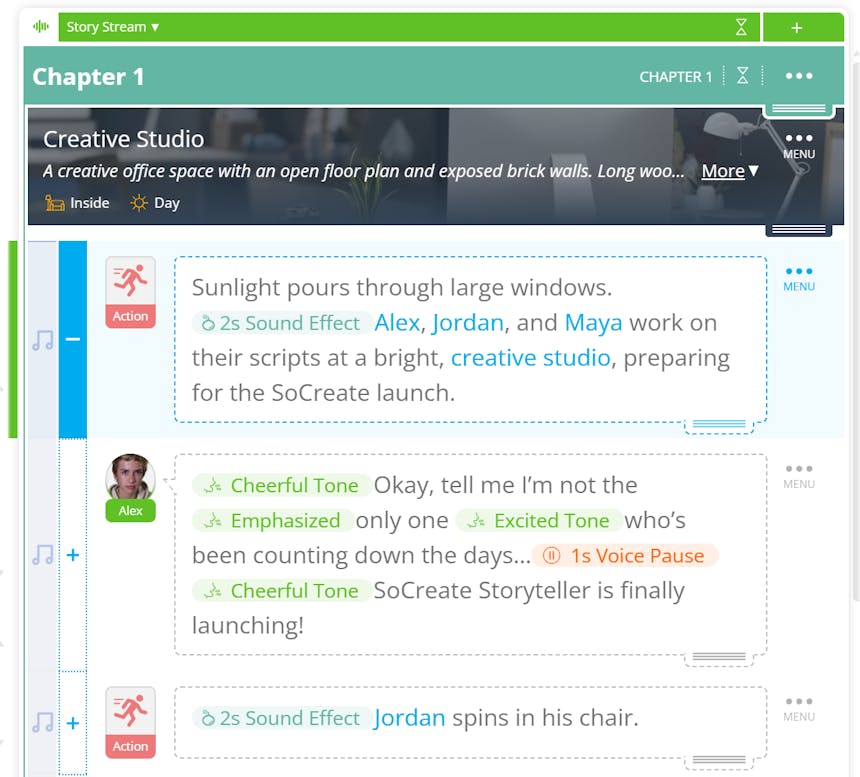
Task: Expand Jordan spins row with plus toggle
Action: click(72, 723)
